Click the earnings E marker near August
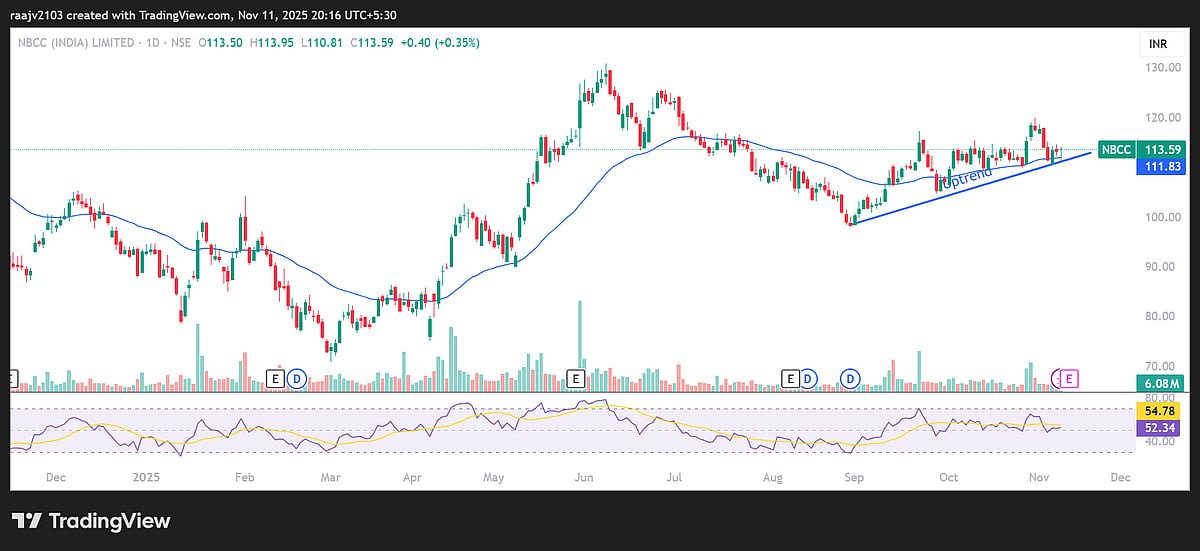The image size is (1200, 551). [x=791, y=378]
